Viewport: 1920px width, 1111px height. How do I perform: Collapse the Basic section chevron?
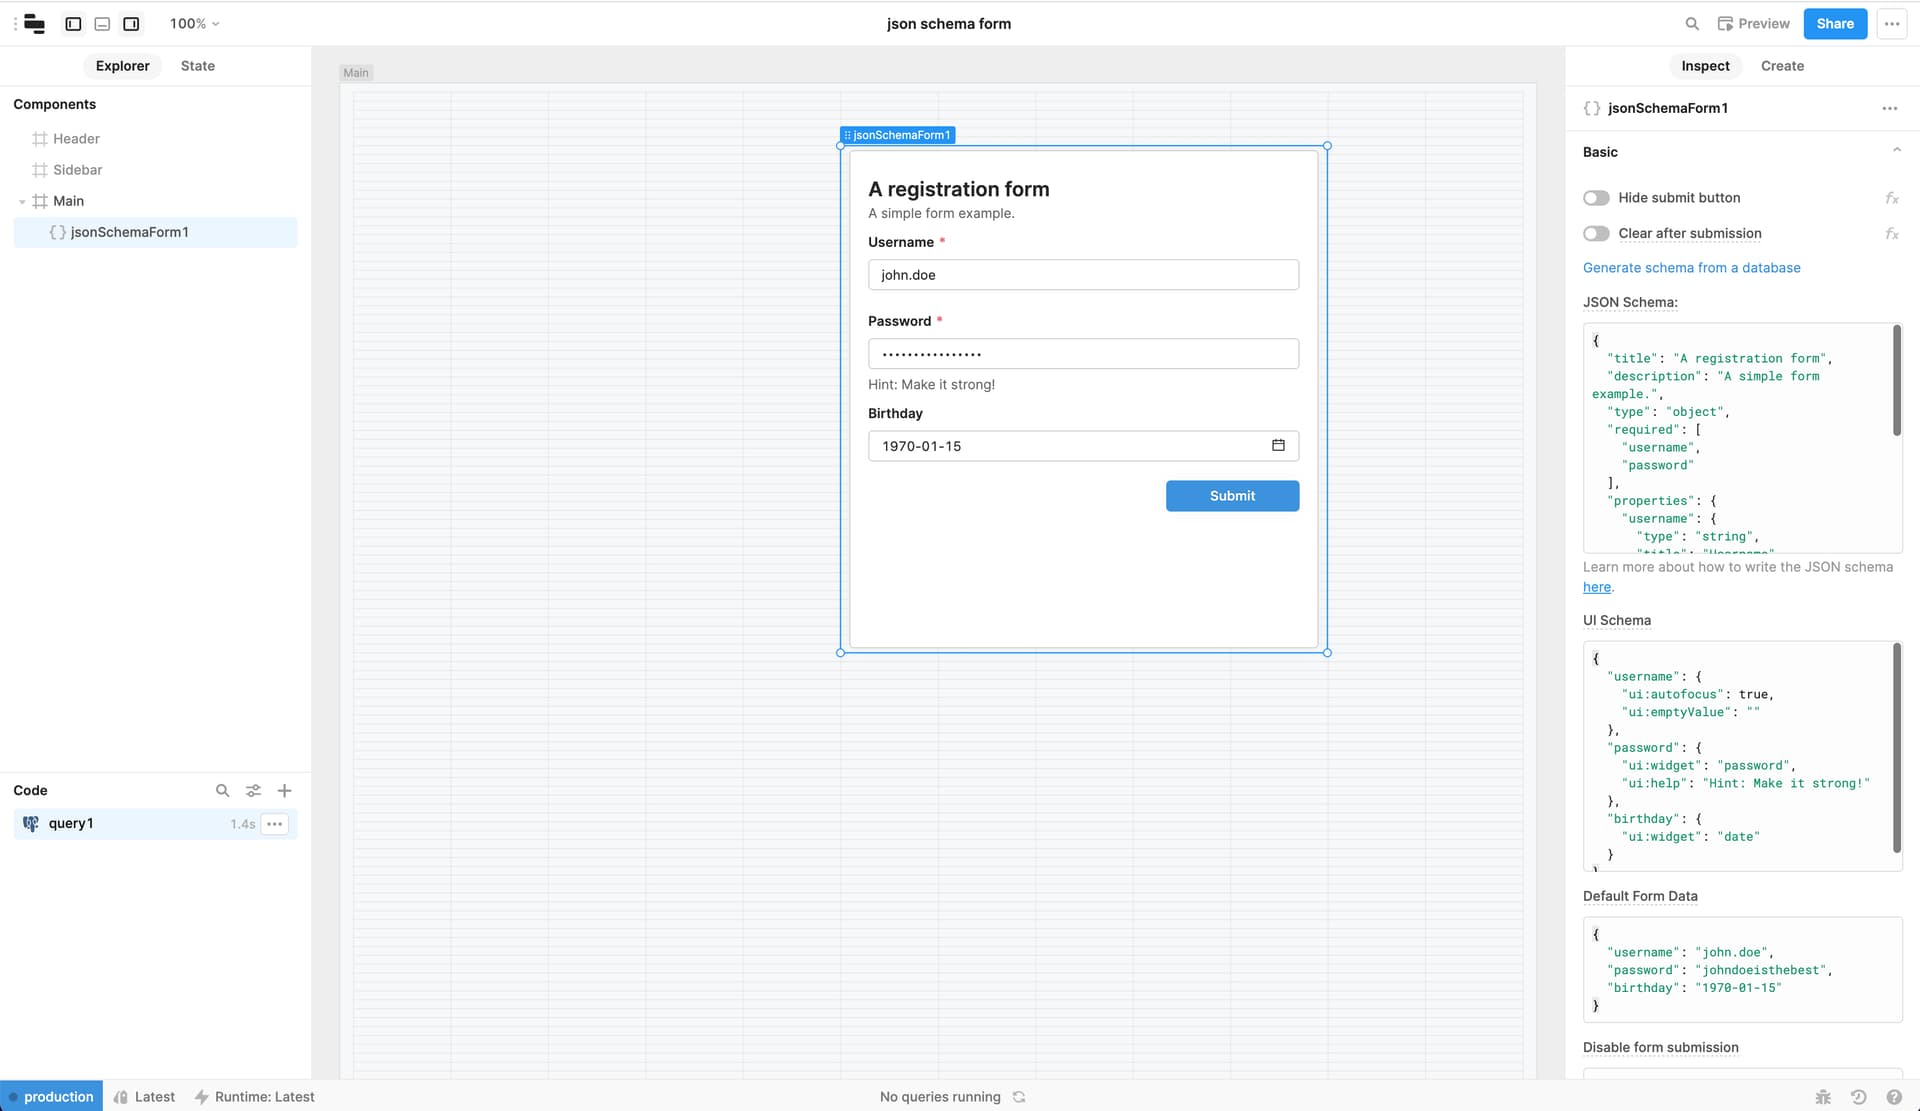[x=1897, y=149]
